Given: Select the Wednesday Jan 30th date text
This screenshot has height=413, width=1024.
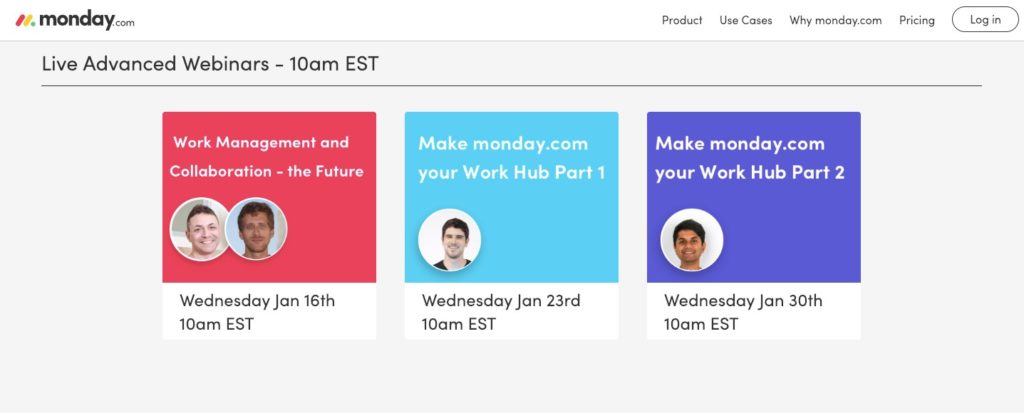Looking at the screenshot, I should pos(743,301).
